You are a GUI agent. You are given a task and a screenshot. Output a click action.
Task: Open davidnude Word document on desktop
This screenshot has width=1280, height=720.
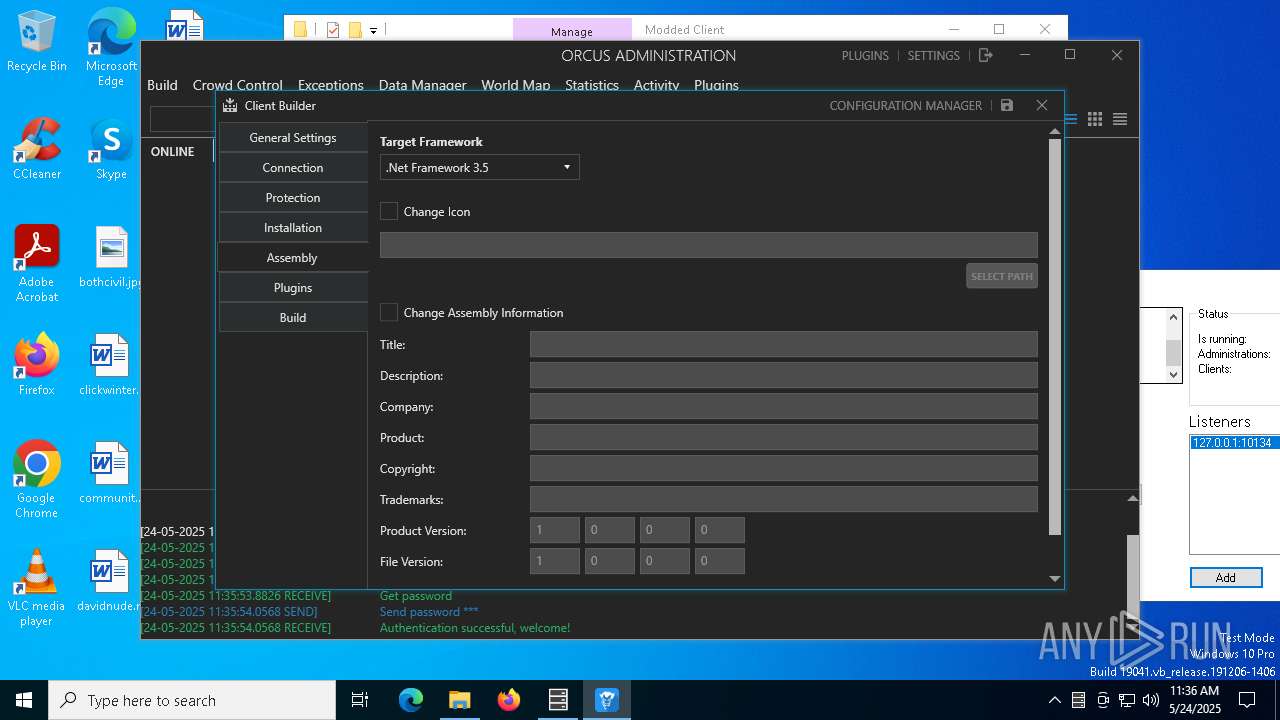coord(110,582)
